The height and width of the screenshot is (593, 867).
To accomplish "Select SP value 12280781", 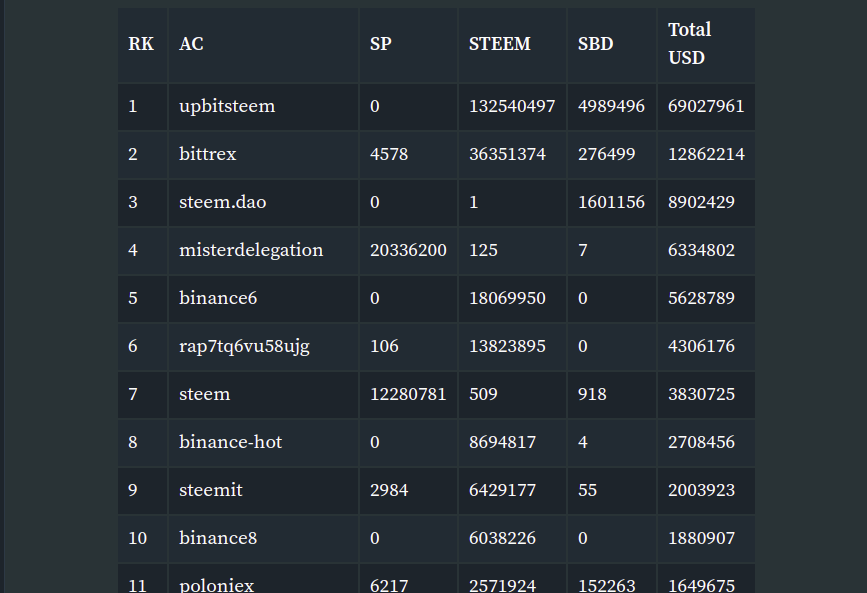I will tap(408, 394).
